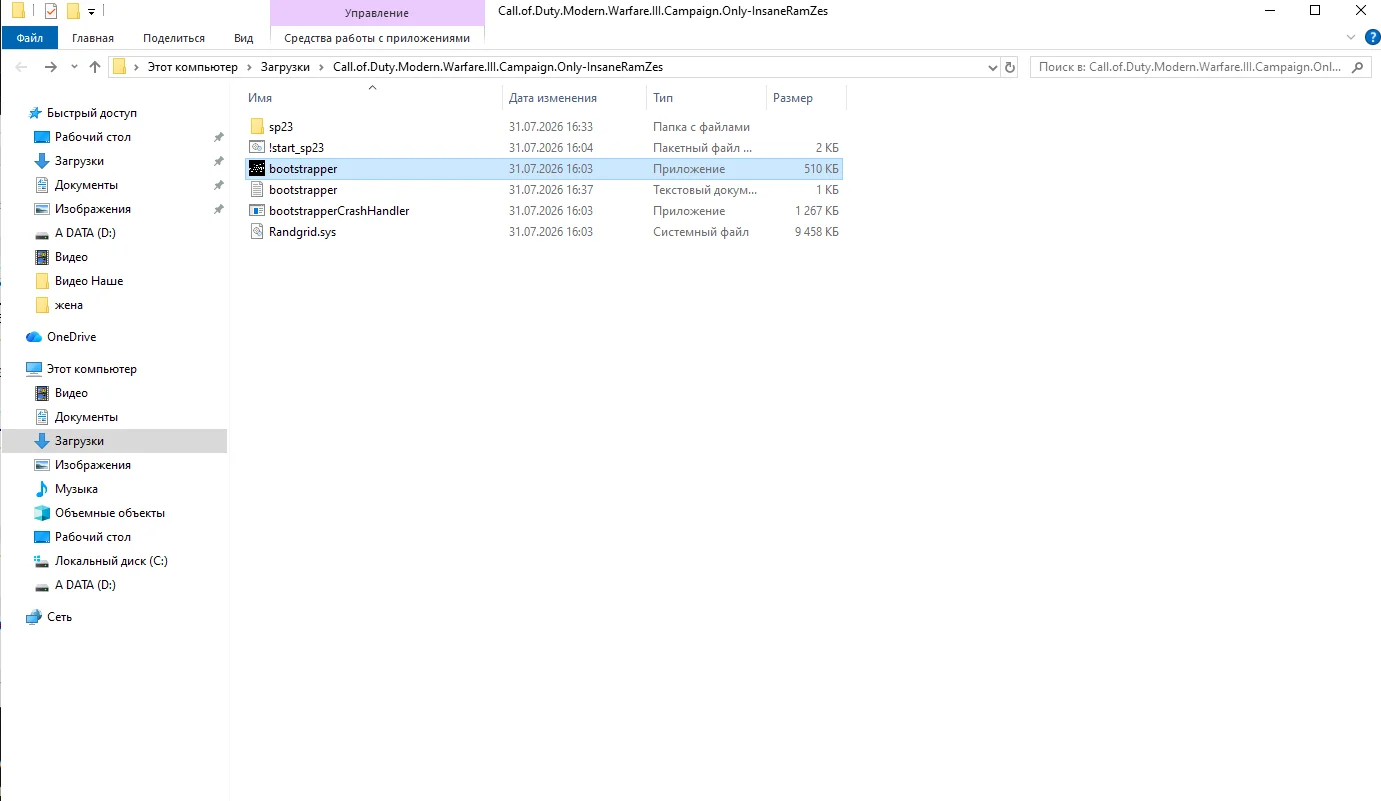Expand the breadcrumb chevron before Этот компьютер
This screenshot has width=1381, height=801.
tap(137, 67)
